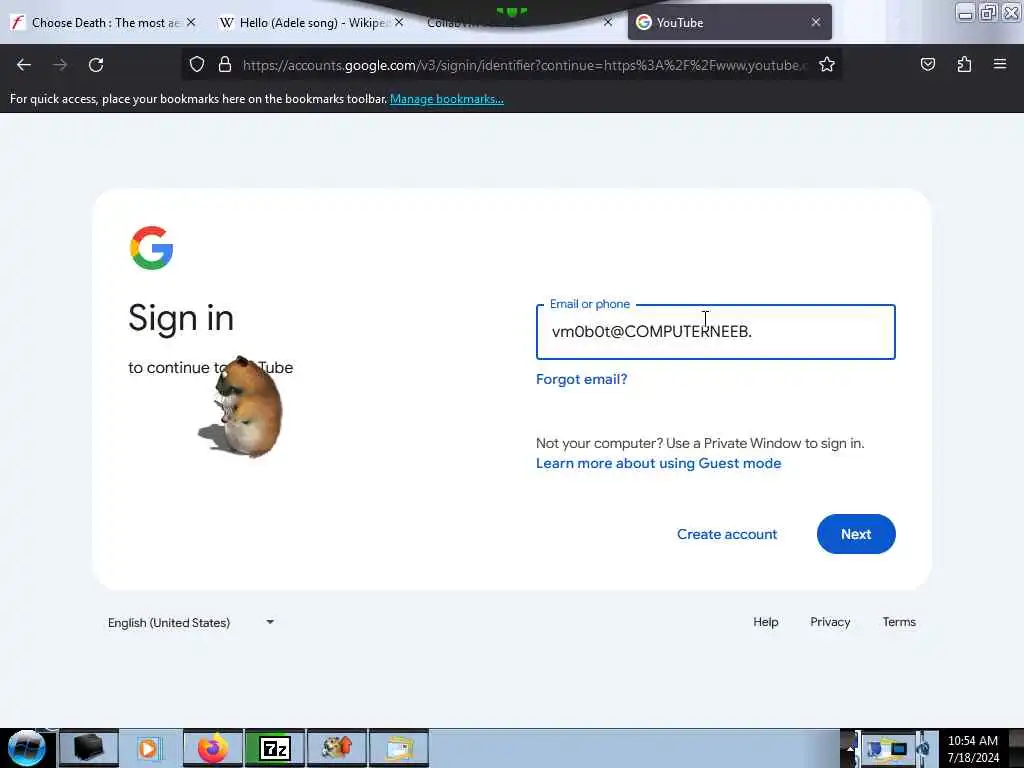Close the Collab tab

608,22
